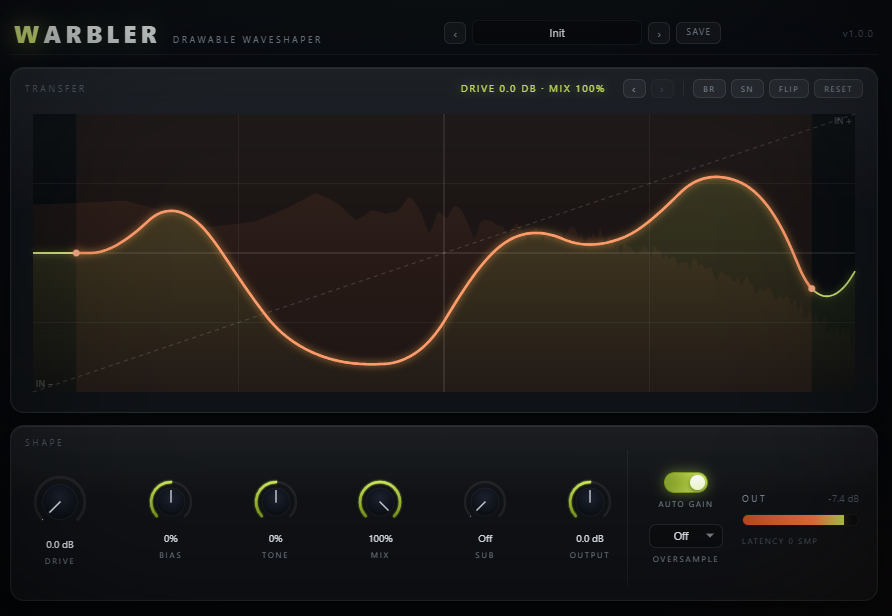Click the BR curve button

[x=709, y=89]
